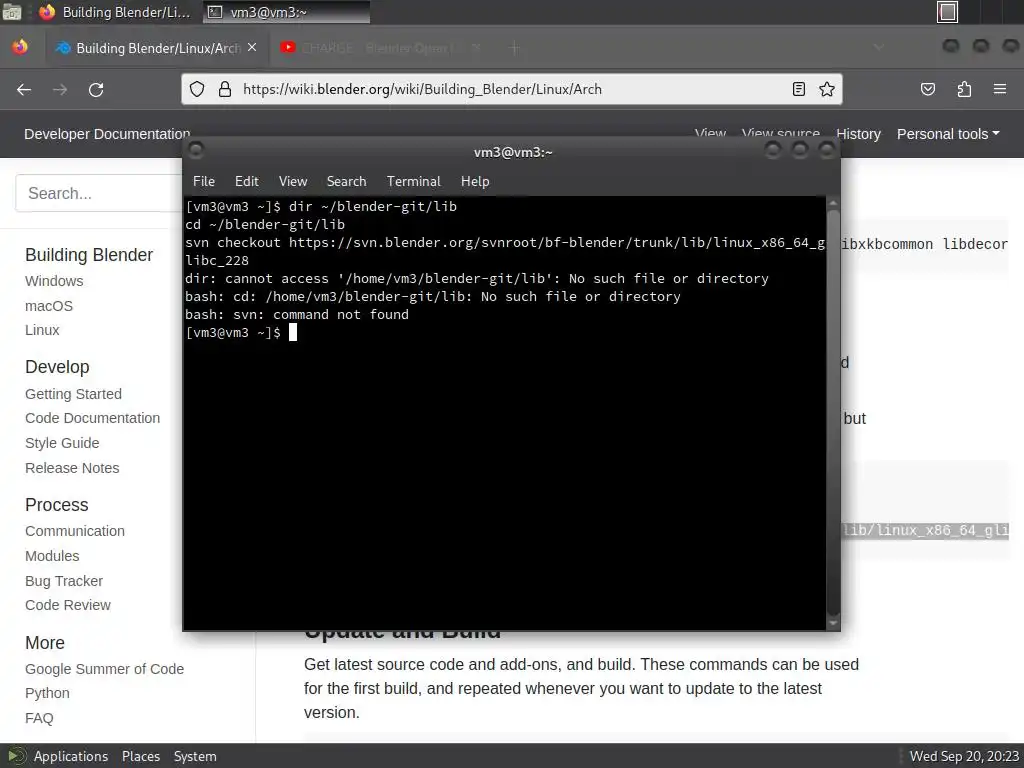Open Building Blender sidebar heading
This screenshot has width=1024, height=768.
89,255
